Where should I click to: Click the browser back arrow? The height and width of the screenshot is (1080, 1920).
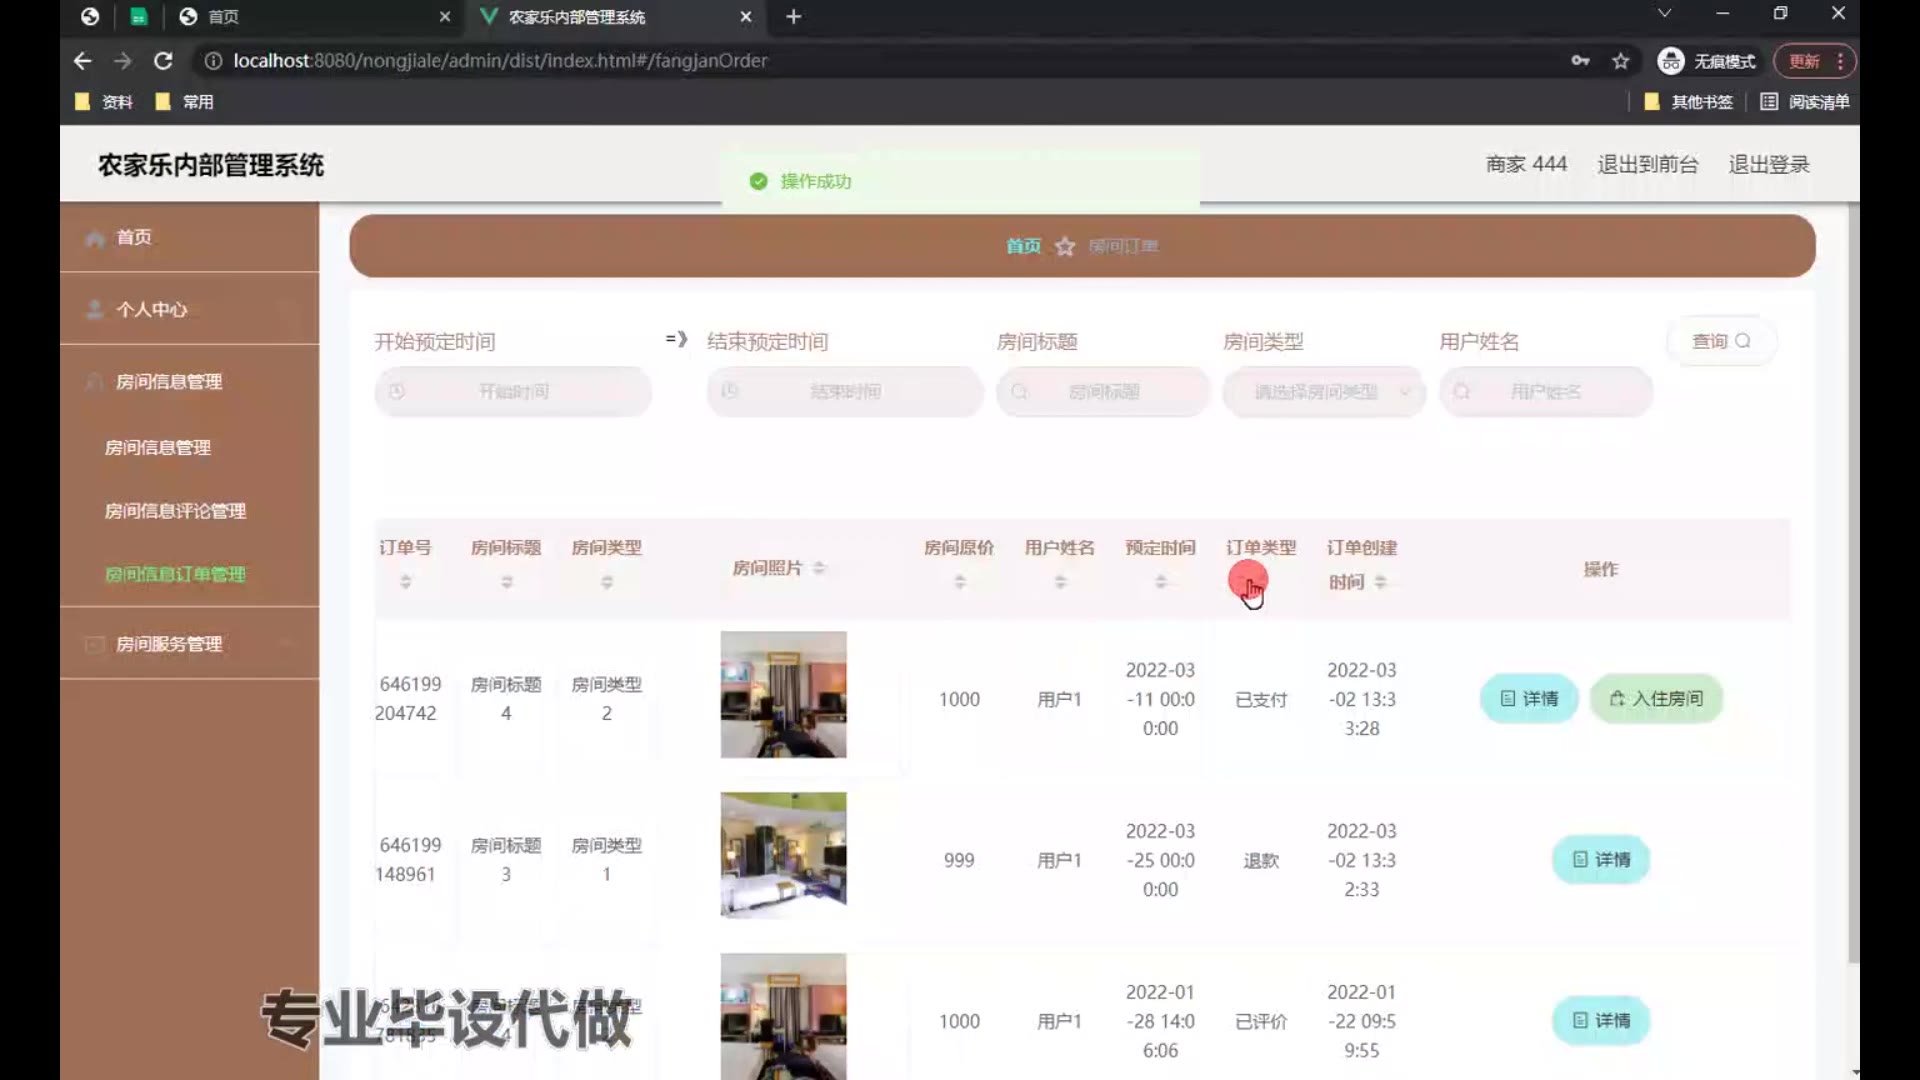point(82,61)
